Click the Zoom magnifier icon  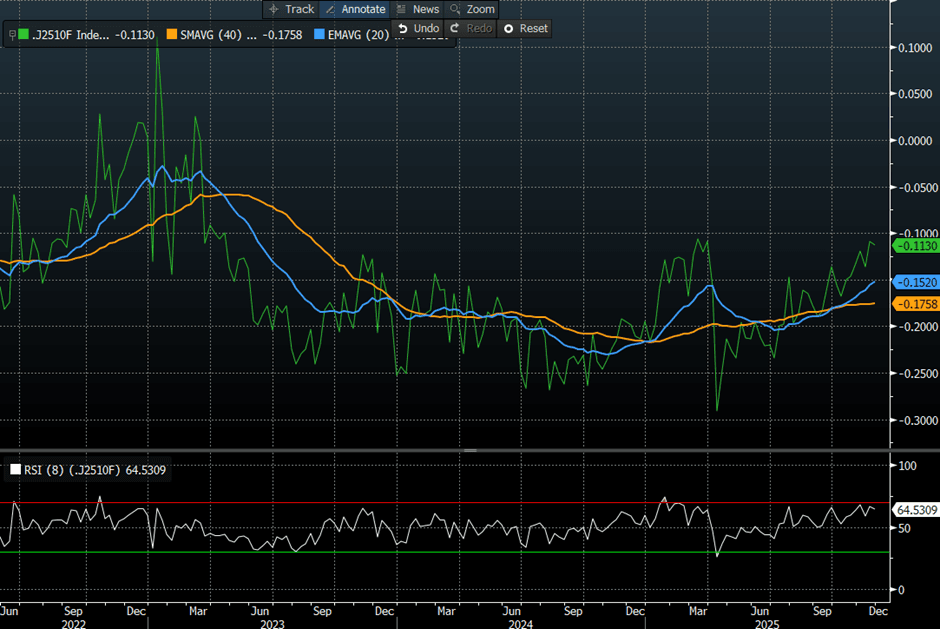pos(455,9)
